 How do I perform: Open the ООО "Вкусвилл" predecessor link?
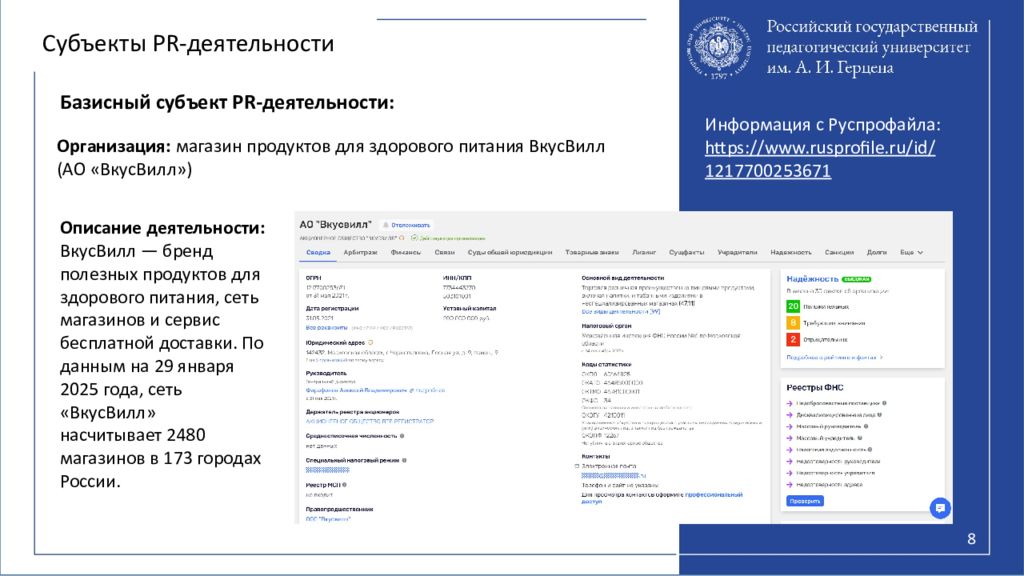pyautogui.click(x=328, y=519)
